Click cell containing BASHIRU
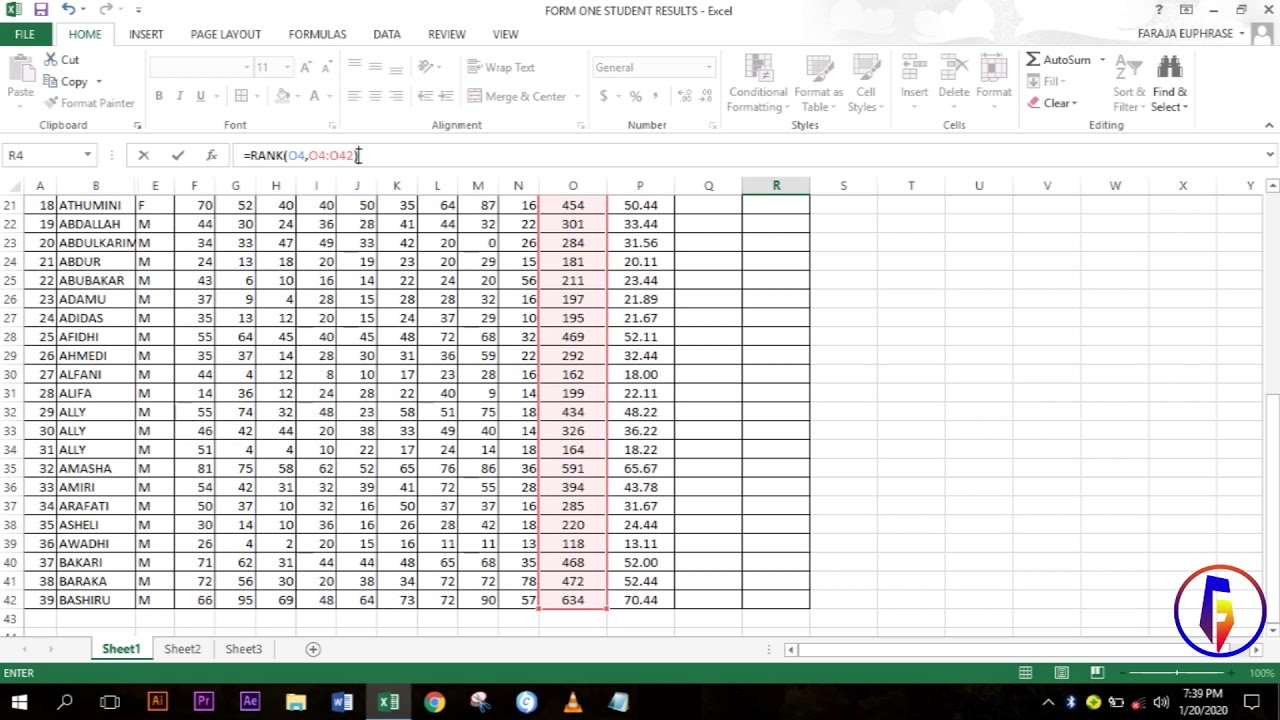The width and height of the screenshot is (1280, 720). pos(96,600)
